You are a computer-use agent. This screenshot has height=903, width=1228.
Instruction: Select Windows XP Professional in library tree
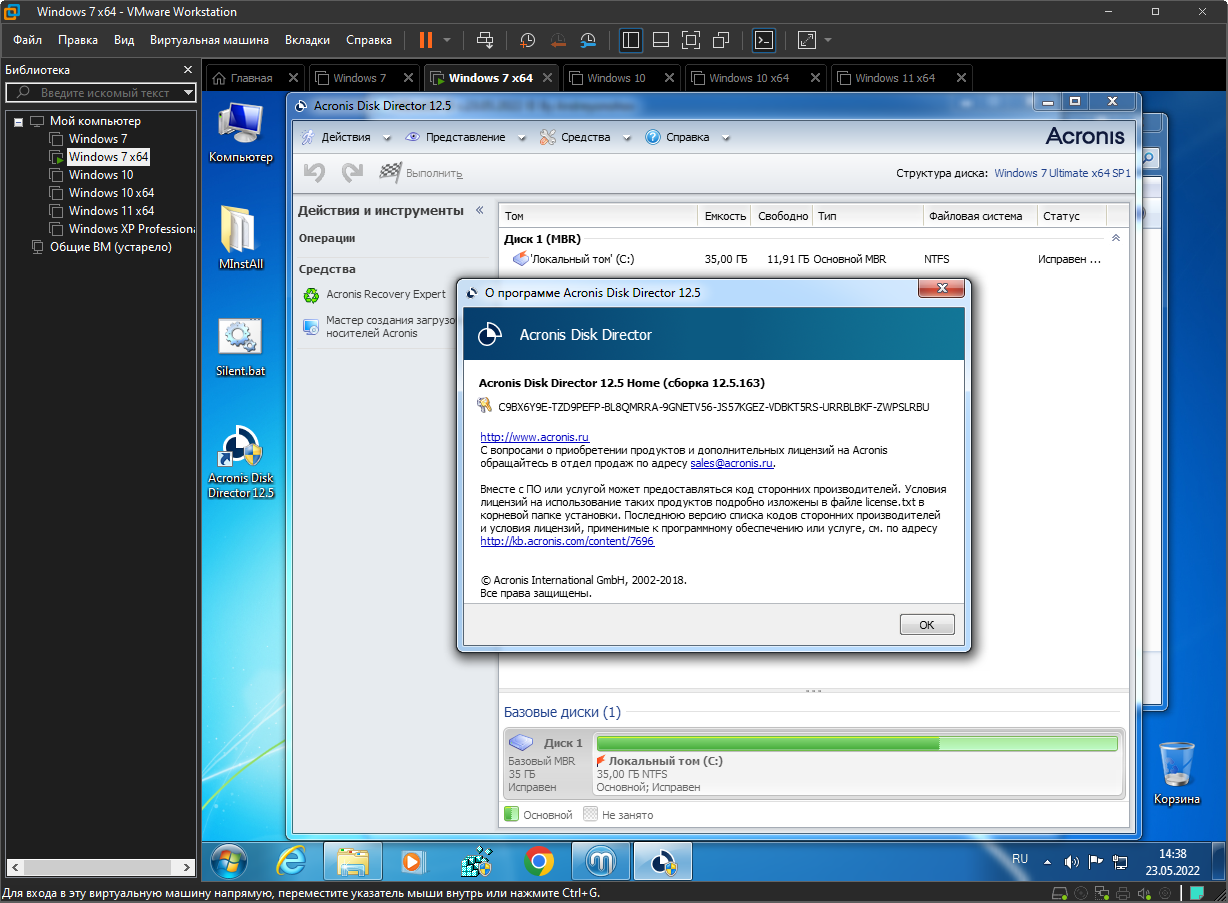pyautogui.click(x=130, y=229)
